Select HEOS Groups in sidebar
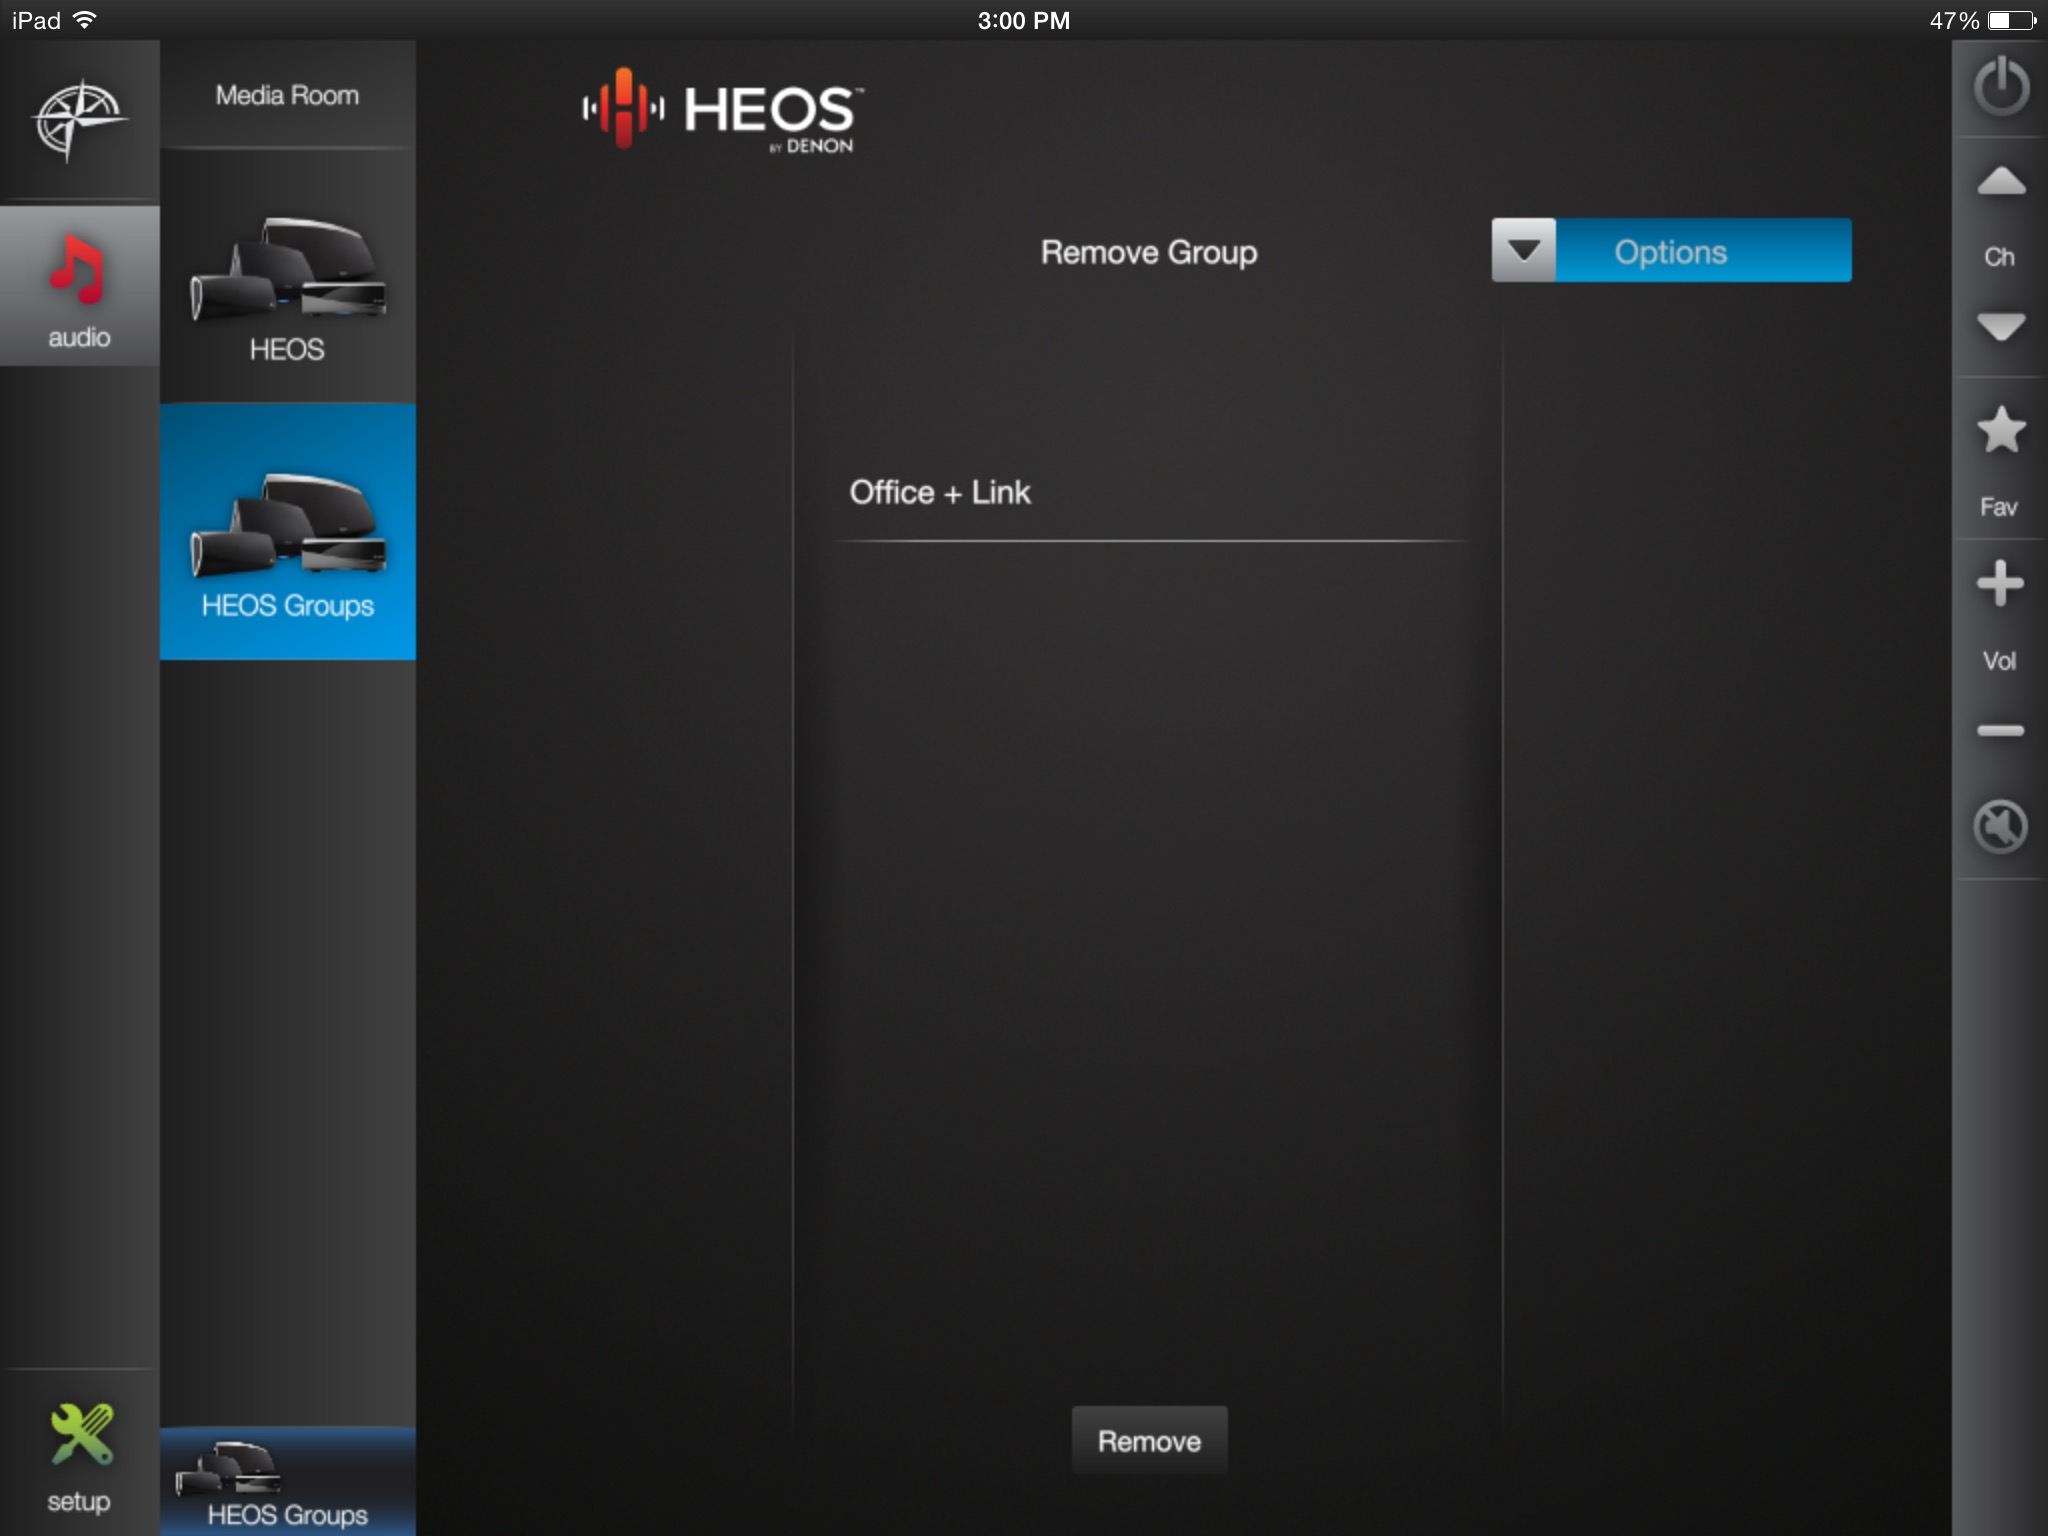The height and width of the screenshot is (1536, 2048). [x=287, y=531]
